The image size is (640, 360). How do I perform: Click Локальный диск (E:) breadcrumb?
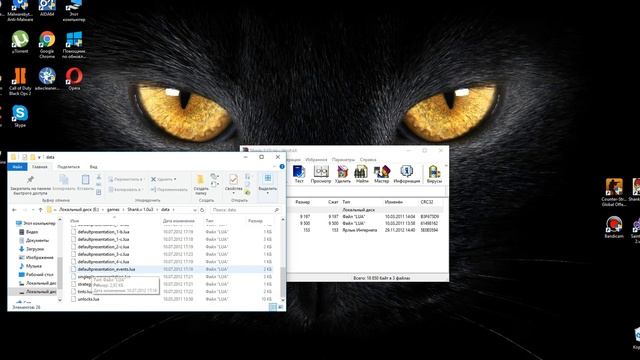pos(79,210)
